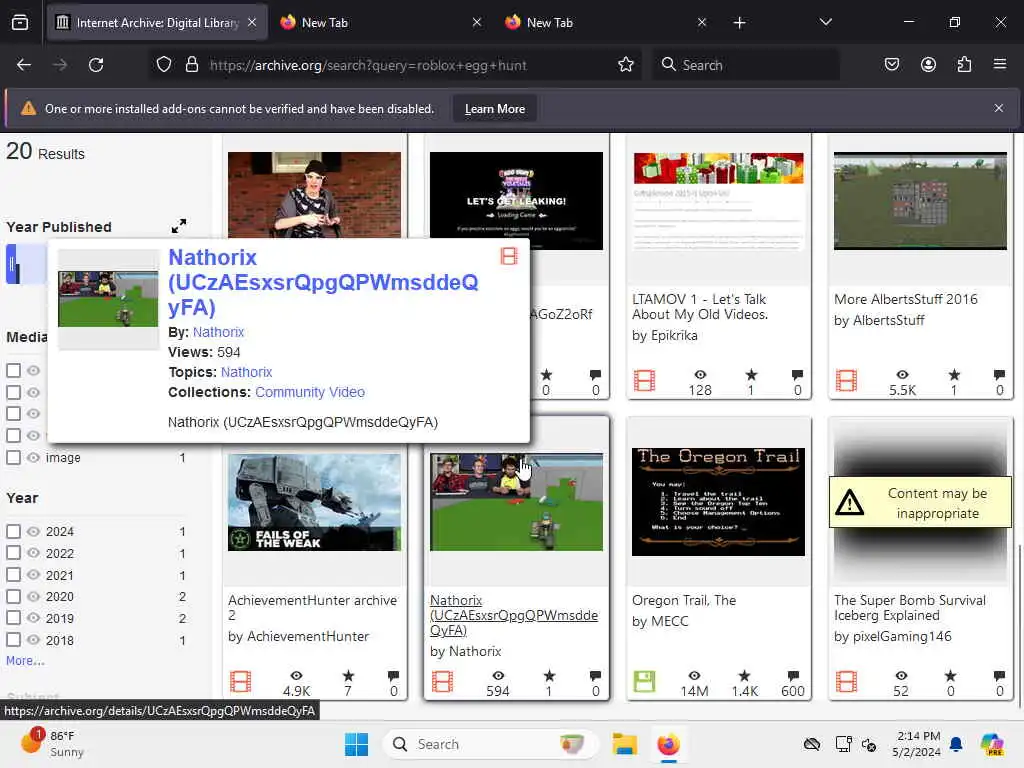Screen dimensions: 1024x768
Task: Click movie icon on AchievementHunter card
Action: click(240, 682)
